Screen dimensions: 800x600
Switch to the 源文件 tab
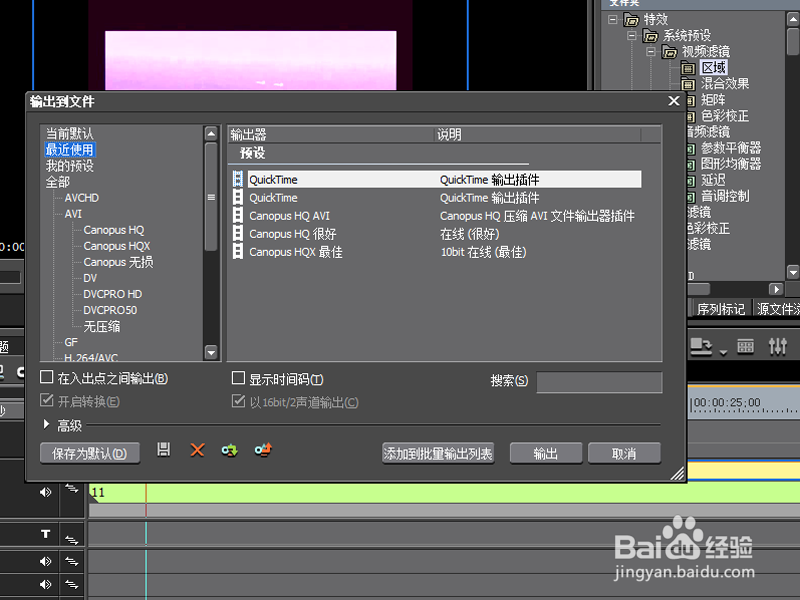[x=777, y=309]
